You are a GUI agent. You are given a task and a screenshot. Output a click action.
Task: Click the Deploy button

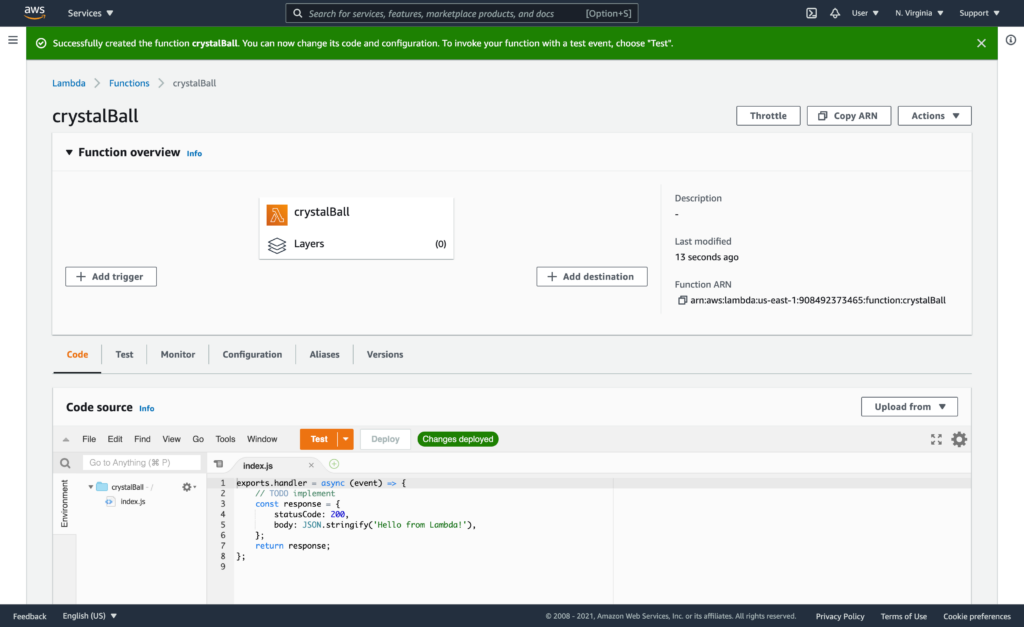(385, 440)
